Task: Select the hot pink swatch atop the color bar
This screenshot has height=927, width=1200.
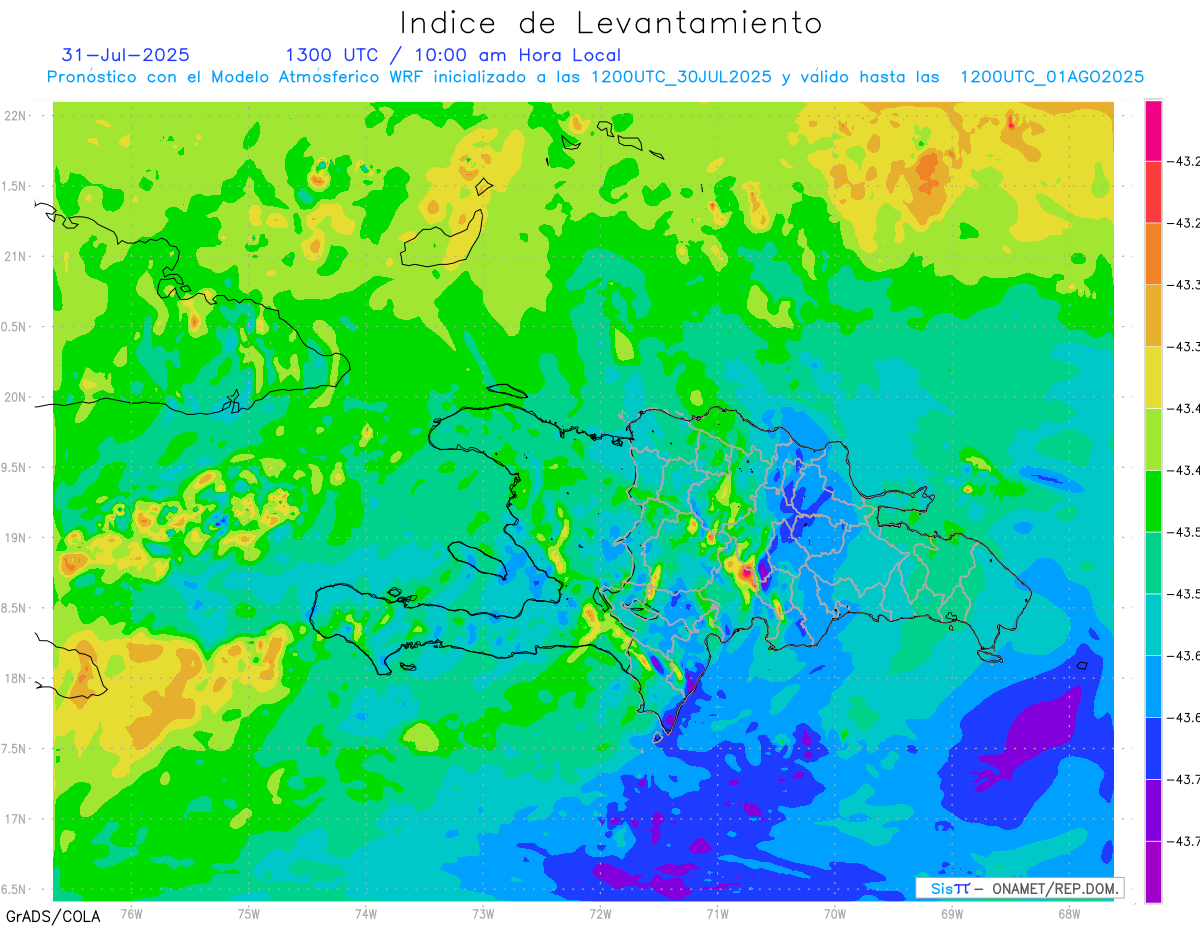Action: (x=1153, y=130)
